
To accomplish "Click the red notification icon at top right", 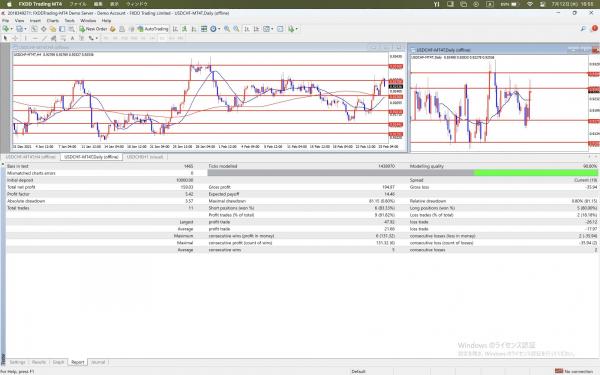I will 595,28.
